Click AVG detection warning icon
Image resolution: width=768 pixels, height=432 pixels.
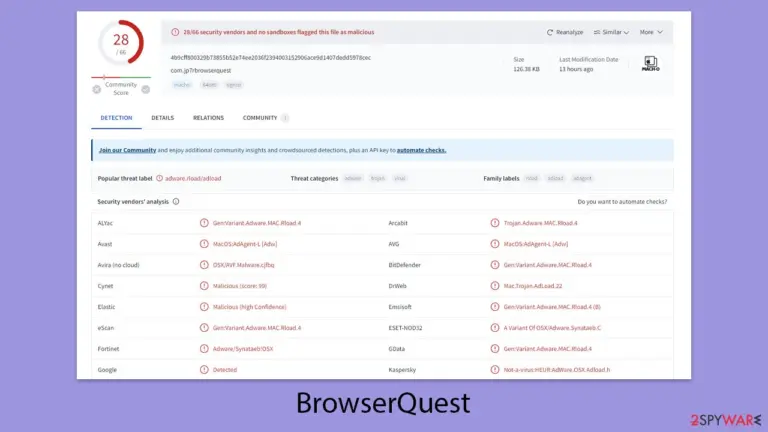pyautogui.click(x=495, y=244)
